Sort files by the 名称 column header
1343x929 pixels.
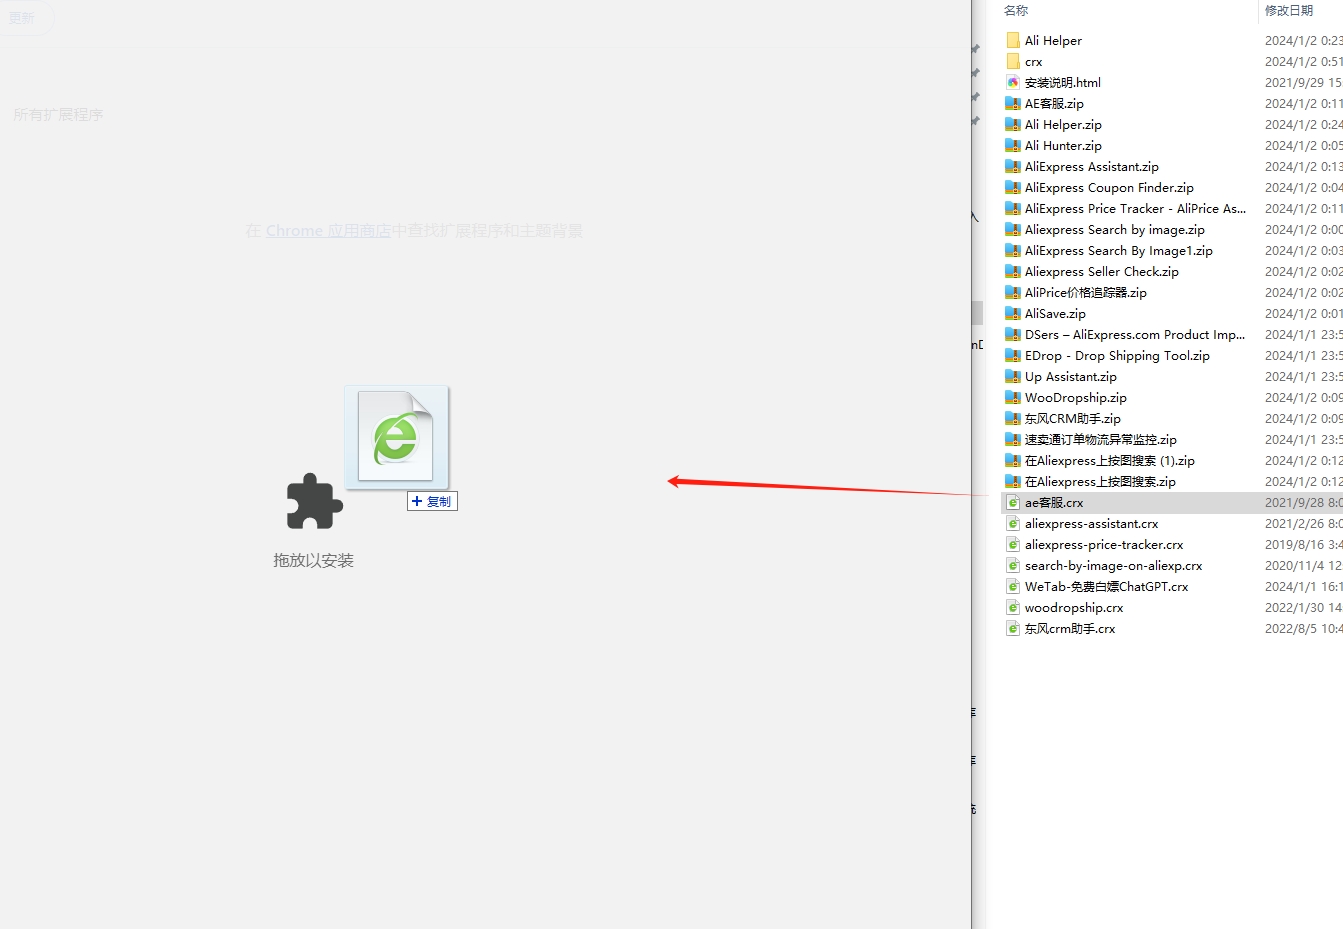pyautogui.click(x=1016, y=10)
